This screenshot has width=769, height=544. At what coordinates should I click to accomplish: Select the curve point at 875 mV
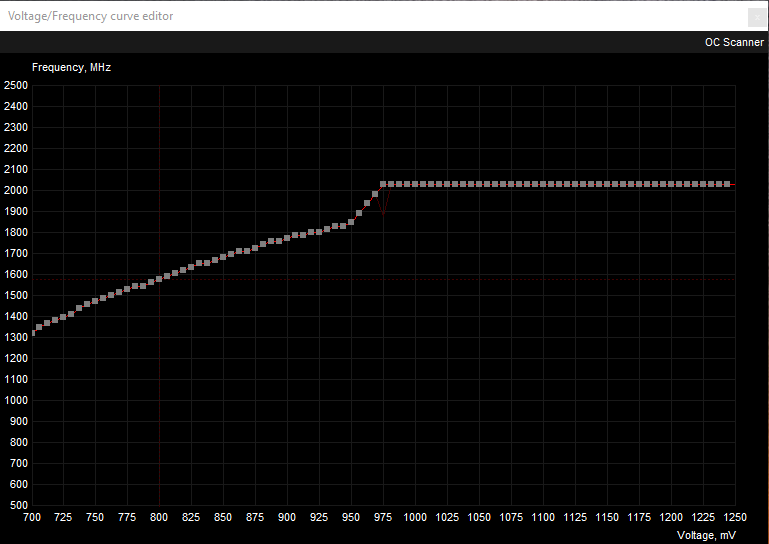click(255, 248)
